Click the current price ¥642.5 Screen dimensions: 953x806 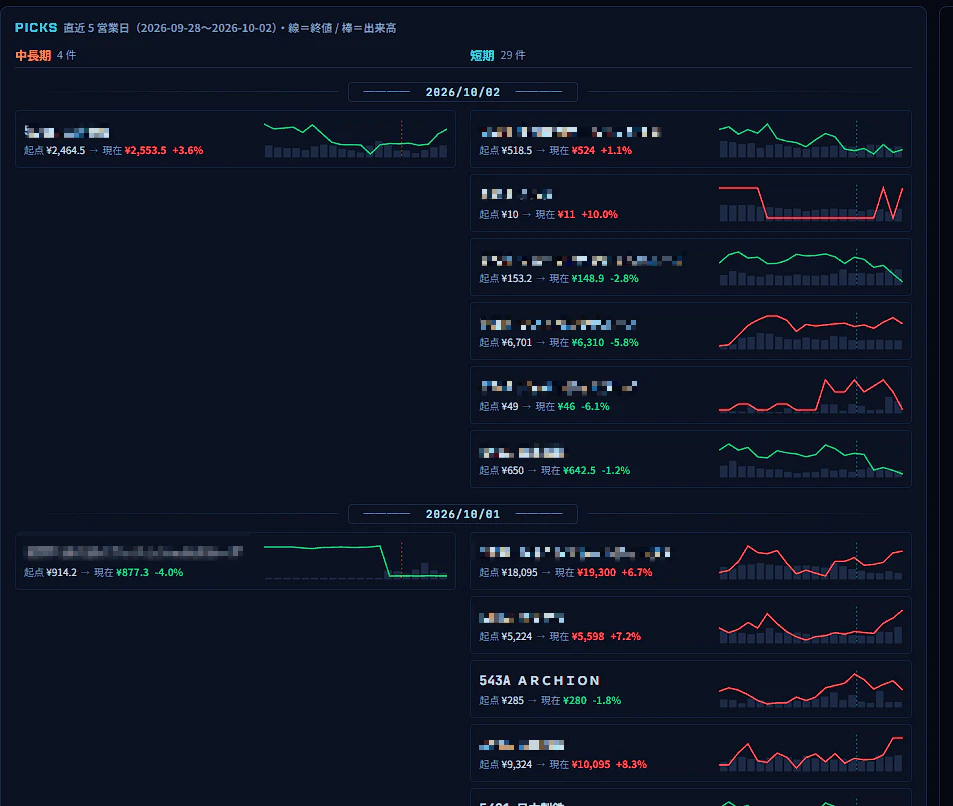click(579, 470)
